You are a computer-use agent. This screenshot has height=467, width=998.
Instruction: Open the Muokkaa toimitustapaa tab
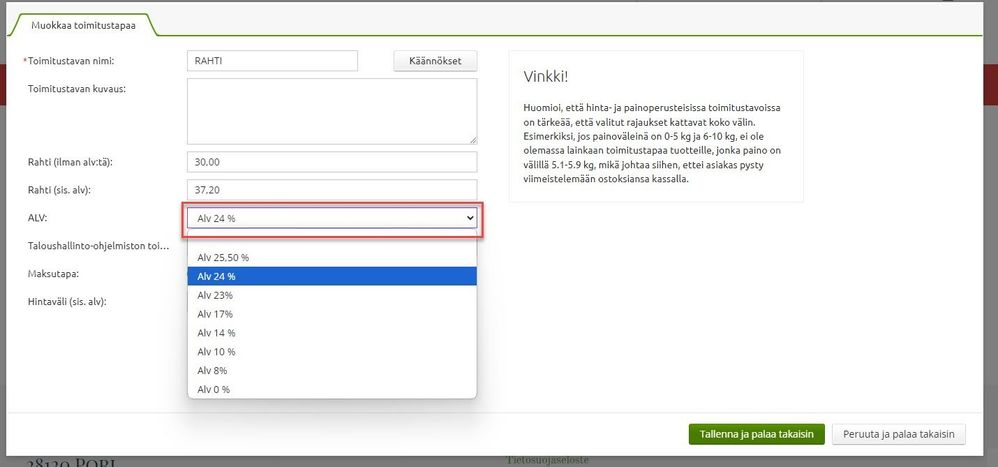(x=82, y=25)
